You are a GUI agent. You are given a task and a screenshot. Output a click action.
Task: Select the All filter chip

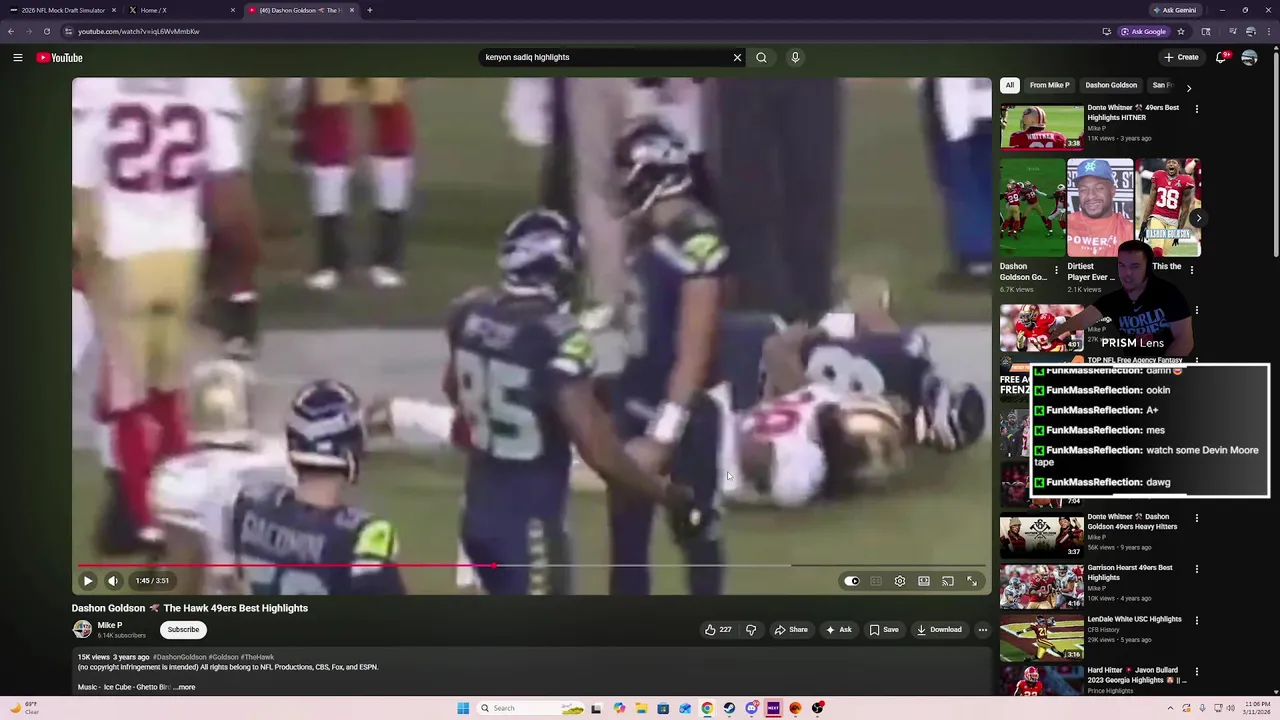point(1010,85)
